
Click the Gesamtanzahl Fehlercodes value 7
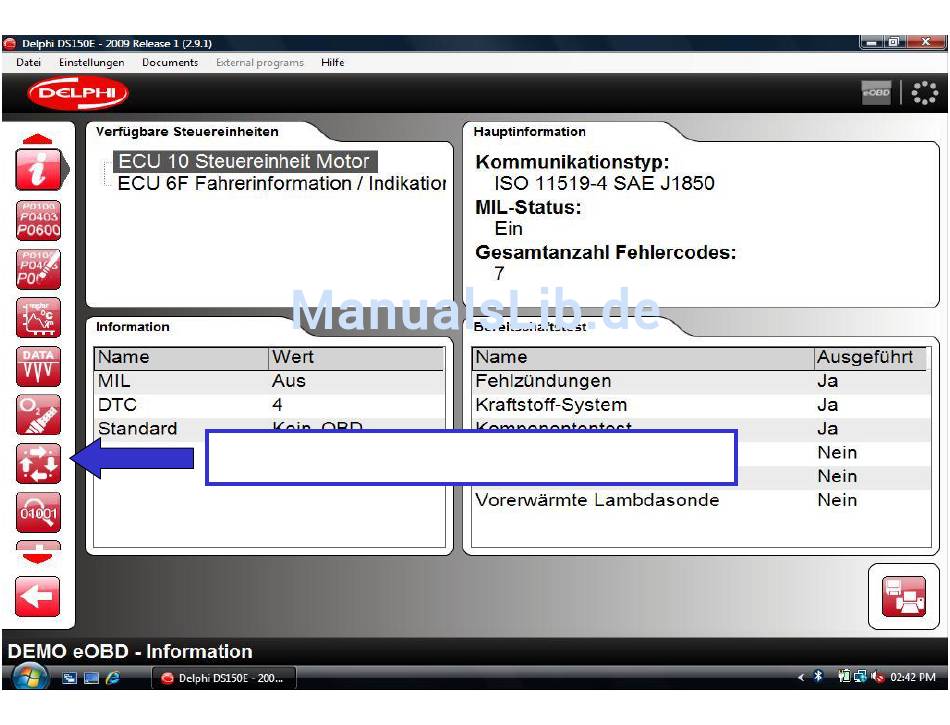tap(499, 274)
